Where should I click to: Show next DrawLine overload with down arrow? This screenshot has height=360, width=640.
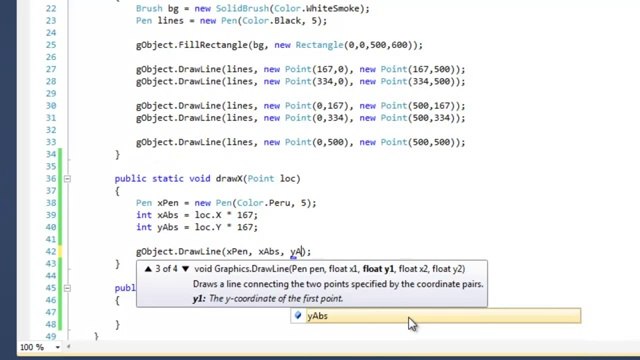[x=186, y=269]
